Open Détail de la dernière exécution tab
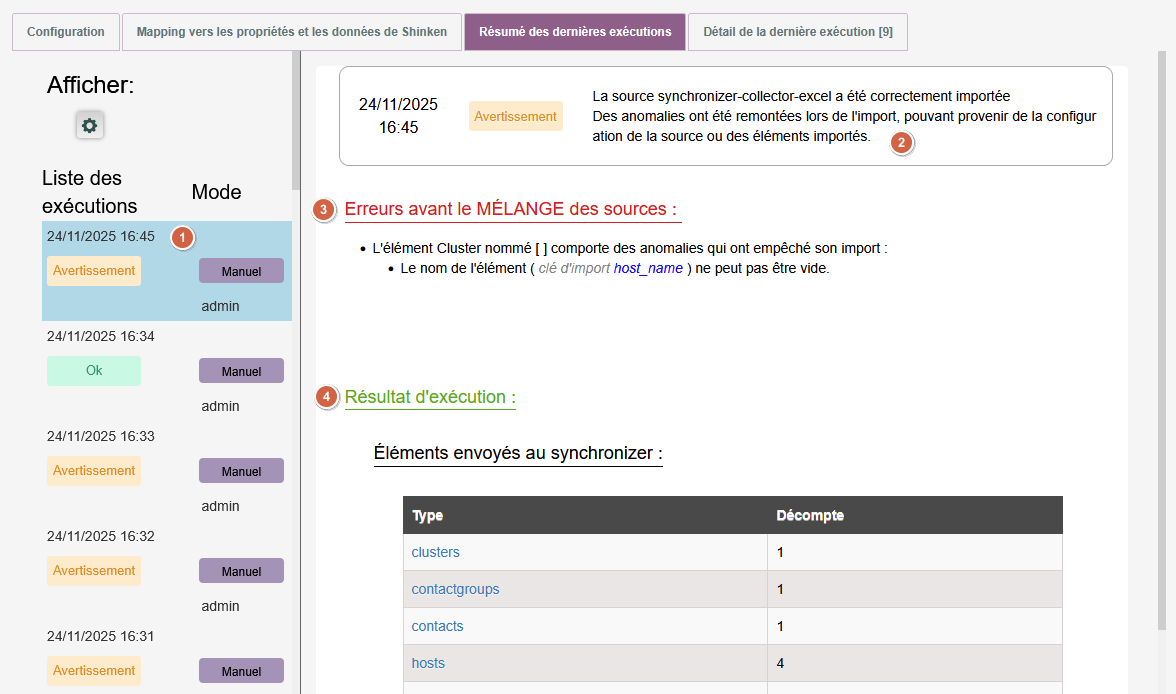Screen dimensions: 1176x694 [x=798, y=32]
